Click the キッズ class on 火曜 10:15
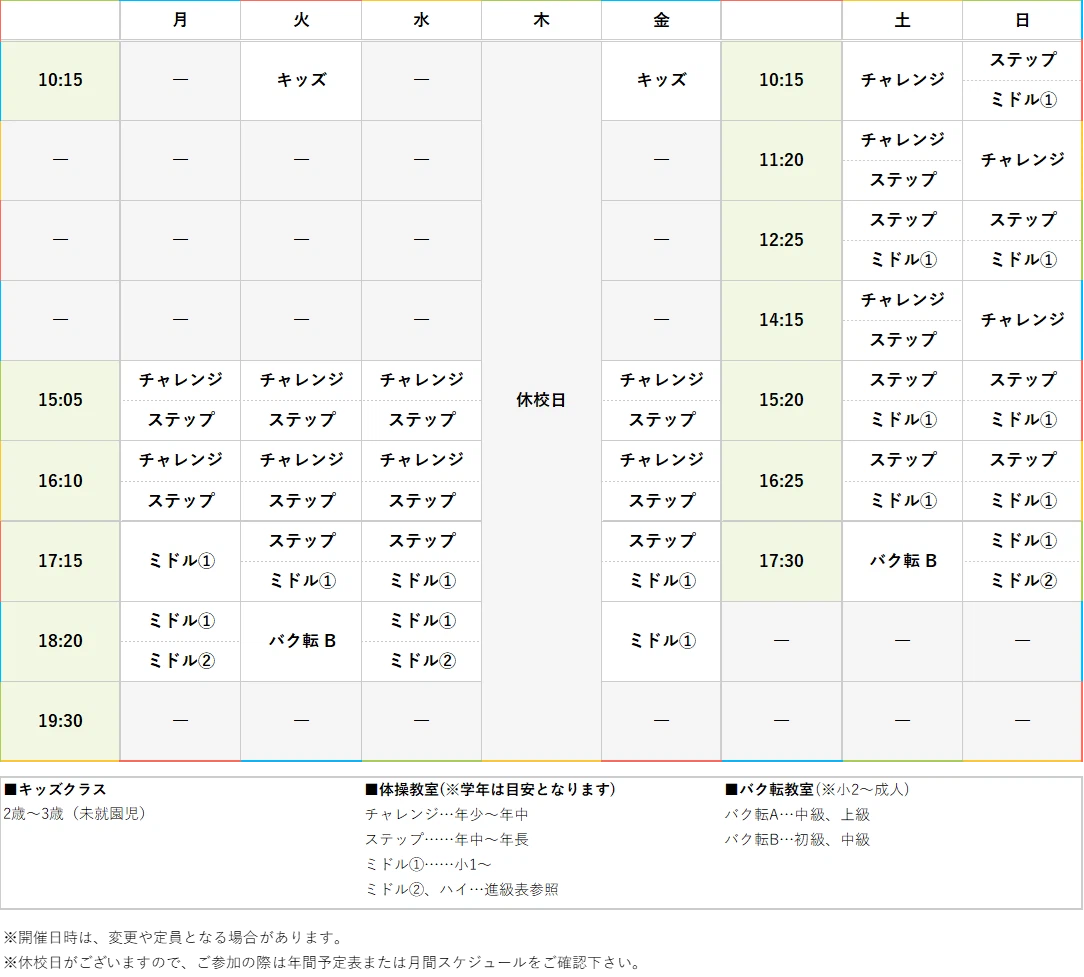Viewport: 1084px width, 977px height. pyautogui.click(x=300, y=80)
